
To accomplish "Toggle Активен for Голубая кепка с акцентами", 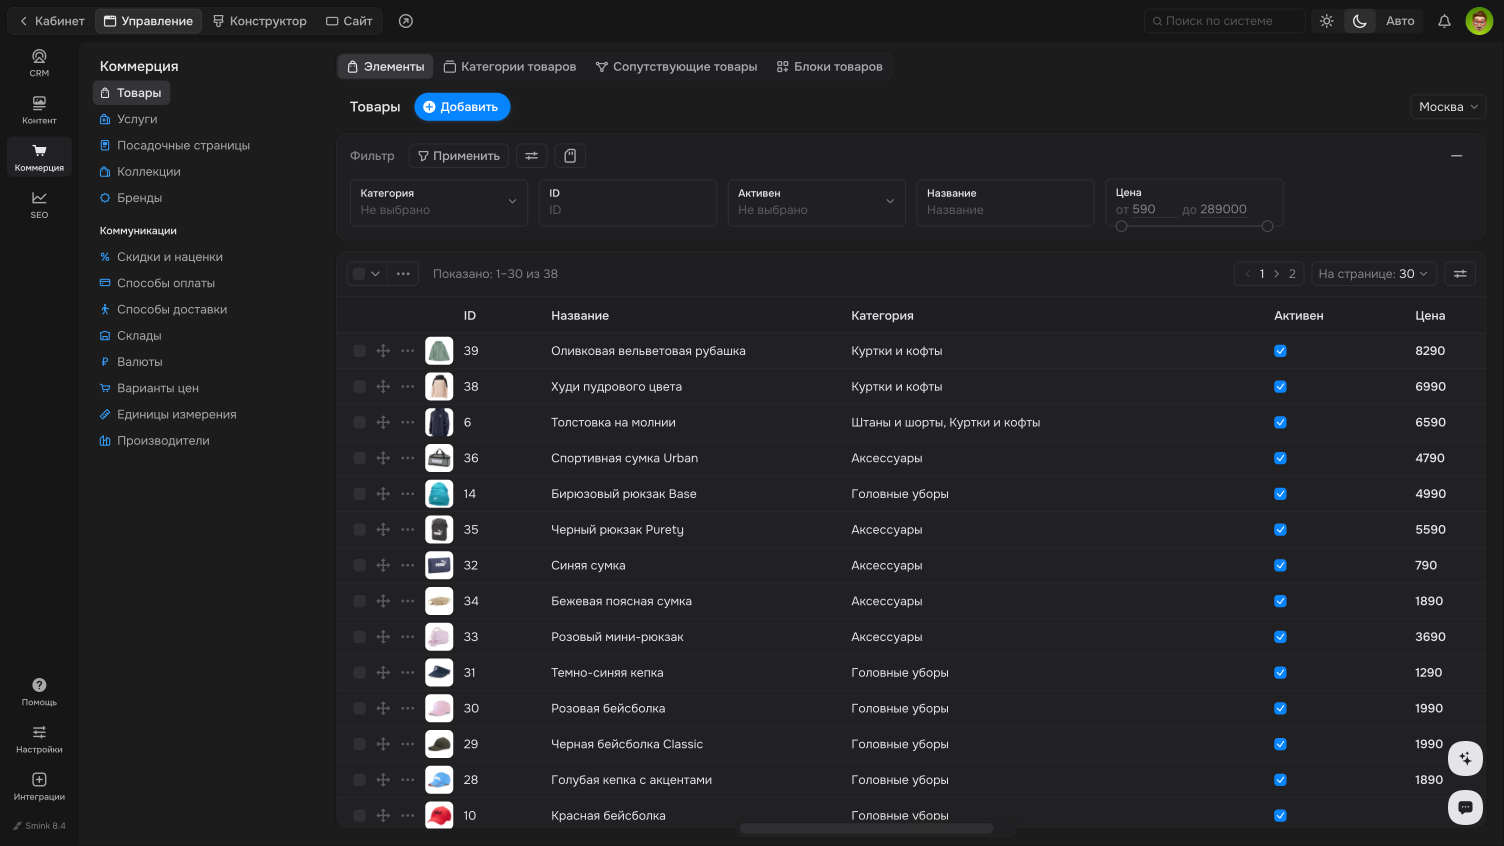I will click(1280, 780).
